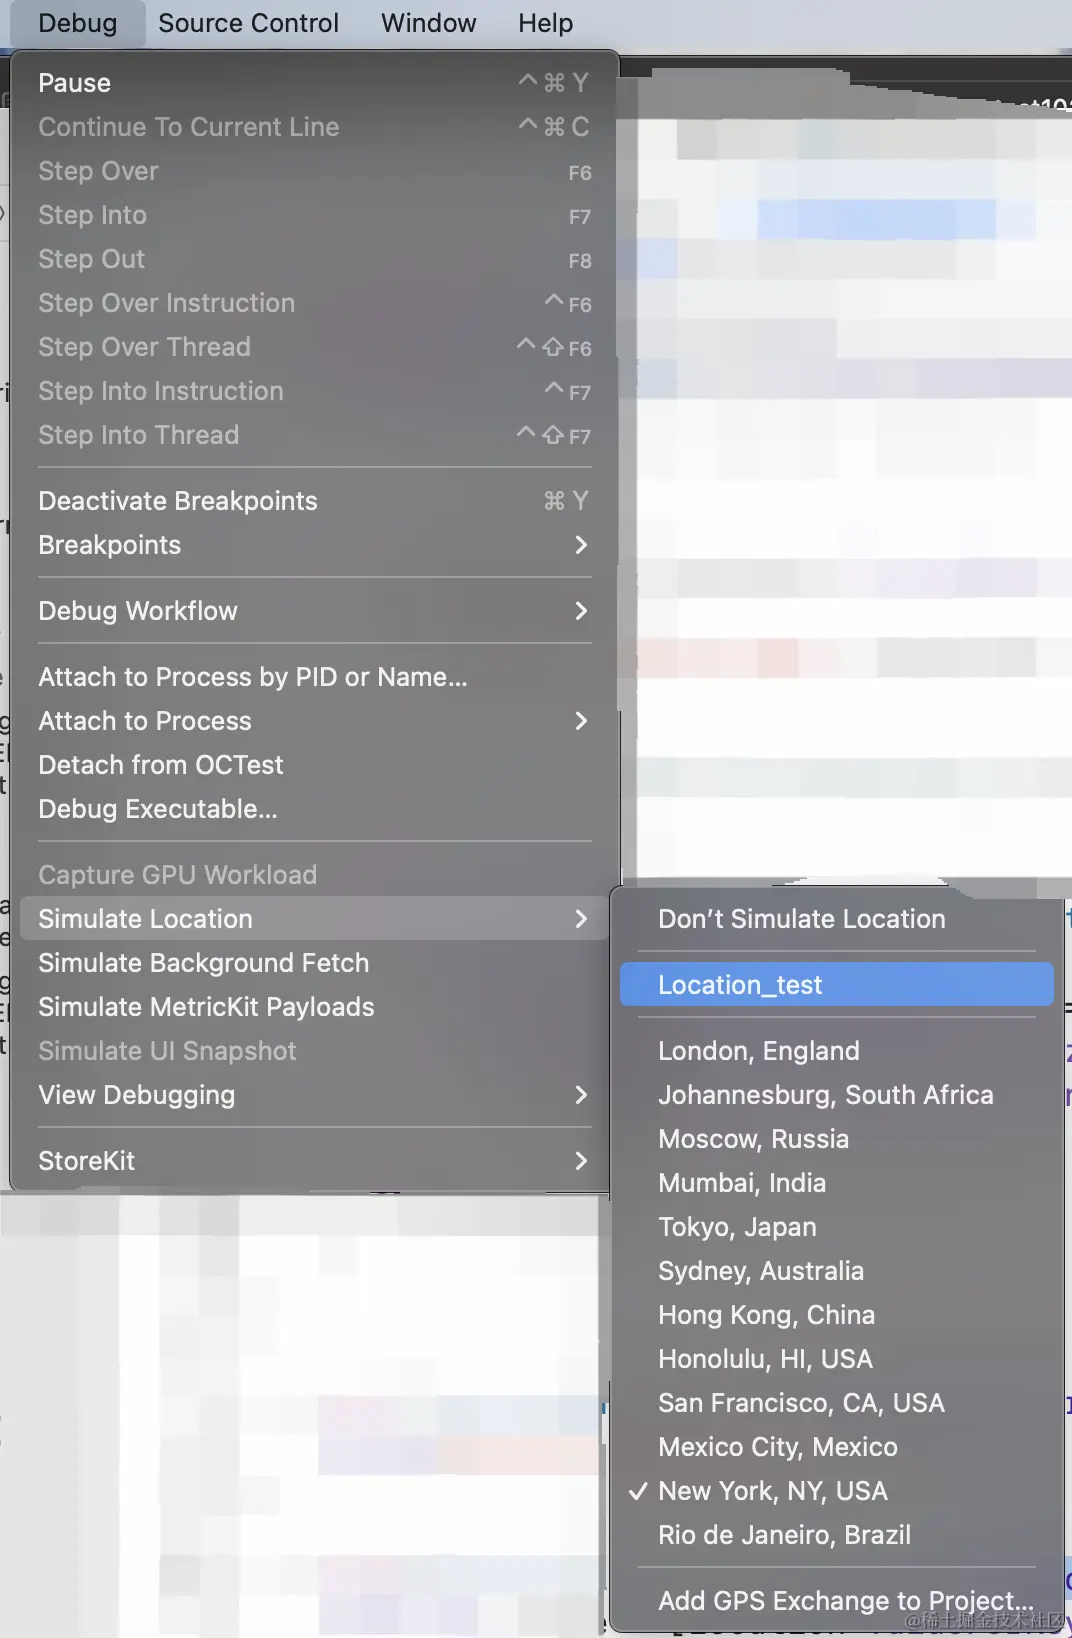
Task: Simulate location Rio de Janeiro, Brazil
Action: (837, 1535)
